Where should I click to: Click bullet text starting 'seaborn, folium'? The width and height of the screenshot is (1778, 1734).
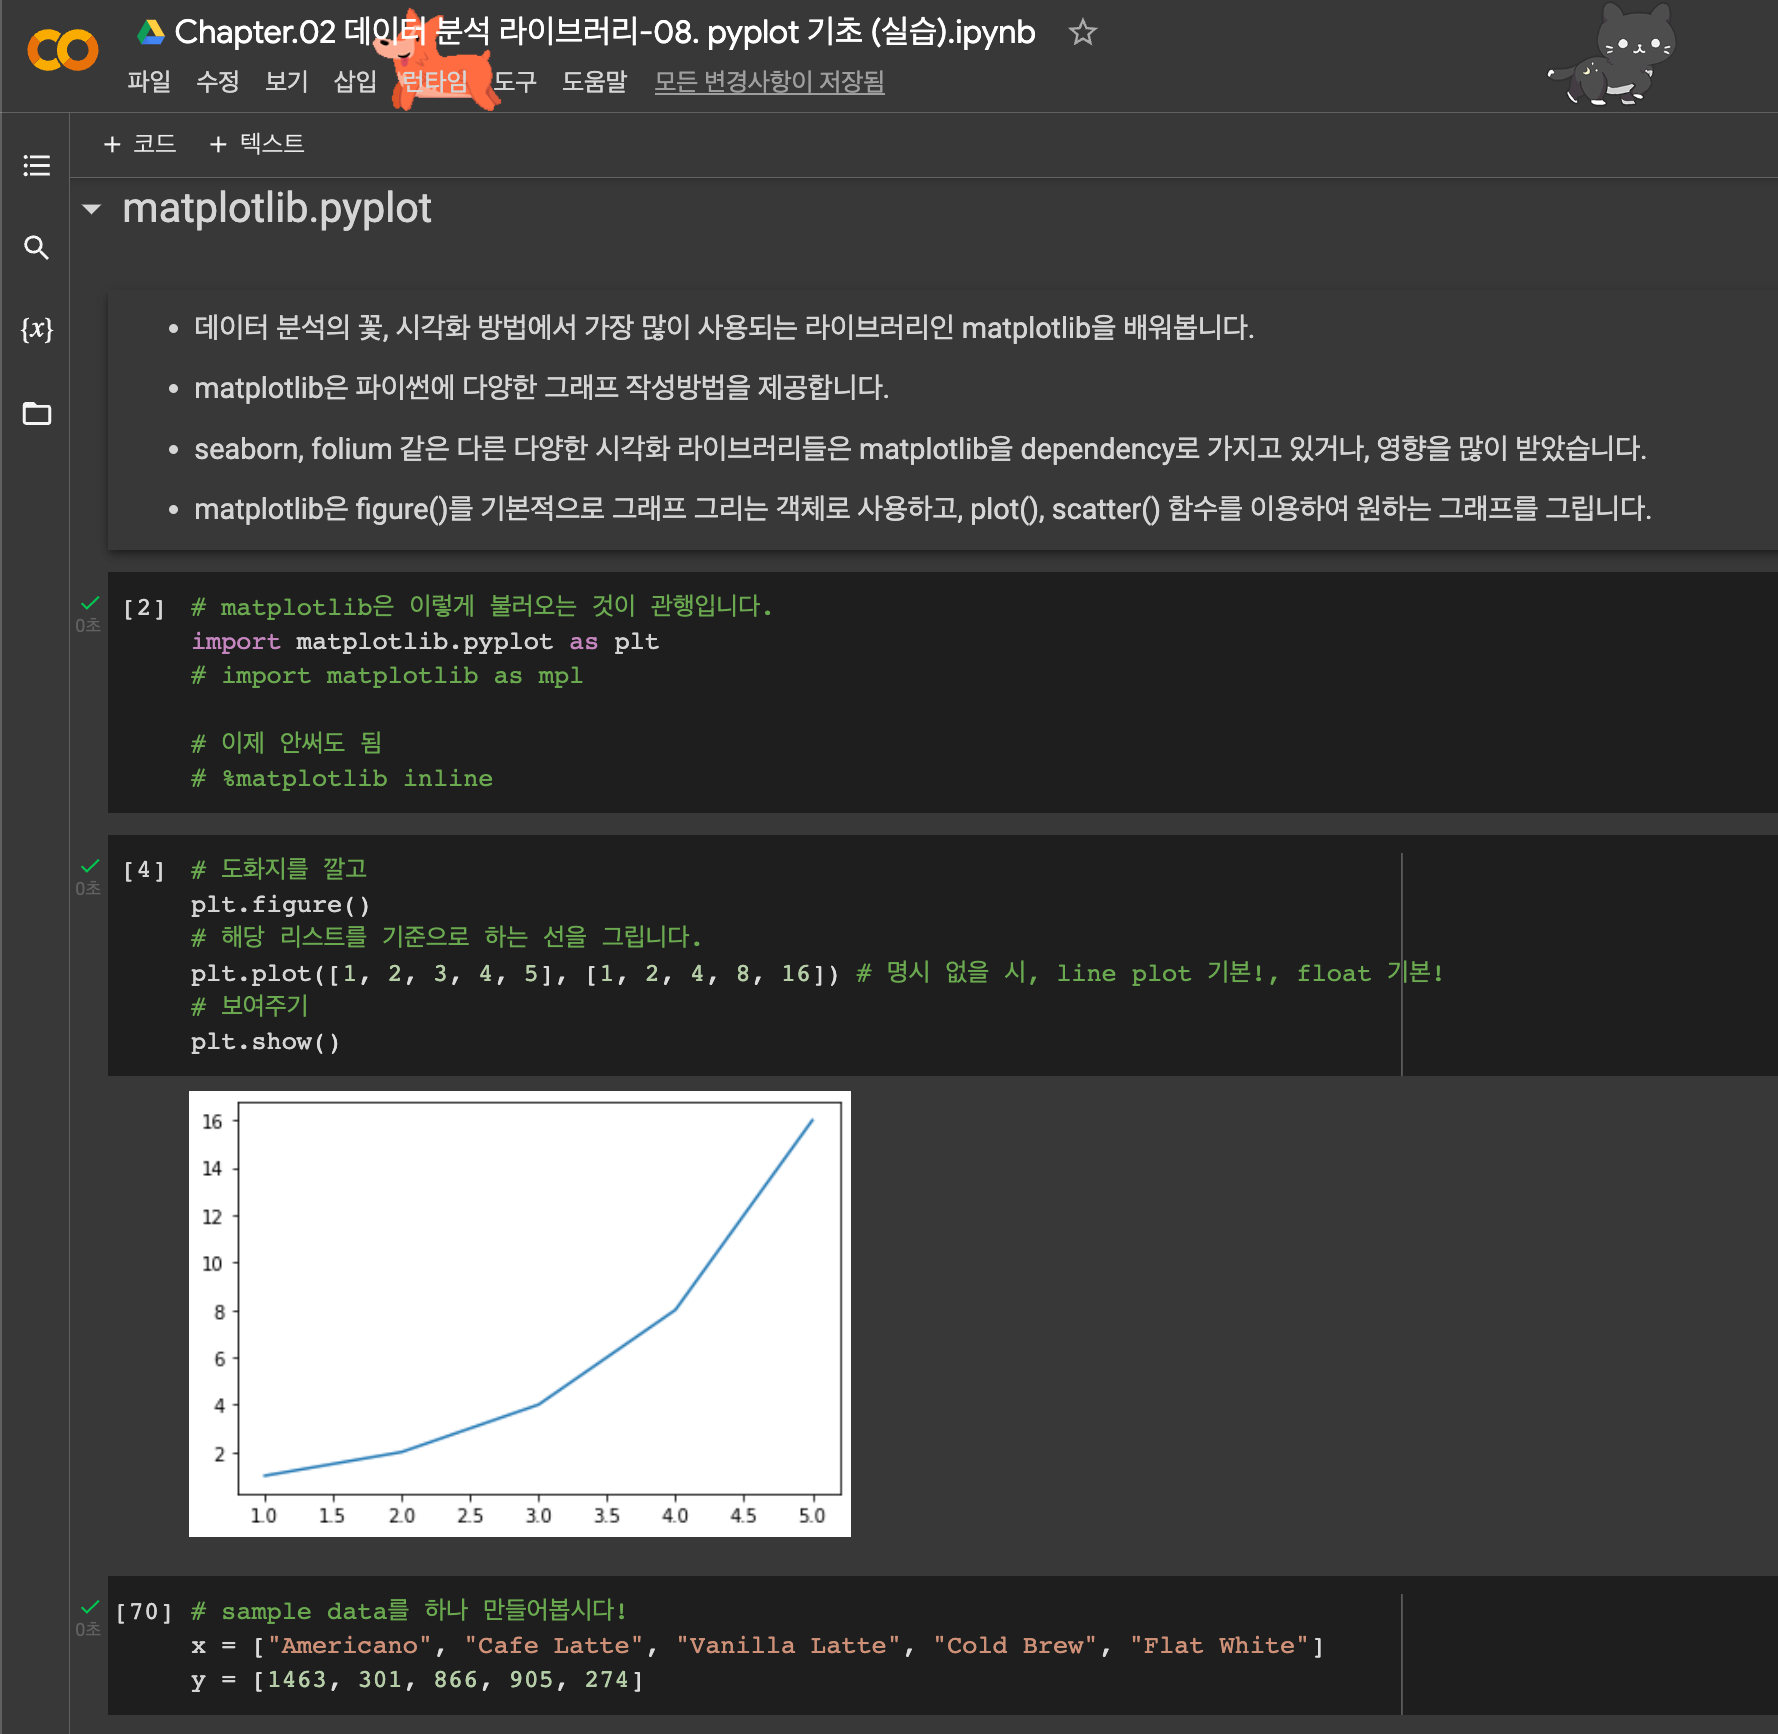click(920, 449)
